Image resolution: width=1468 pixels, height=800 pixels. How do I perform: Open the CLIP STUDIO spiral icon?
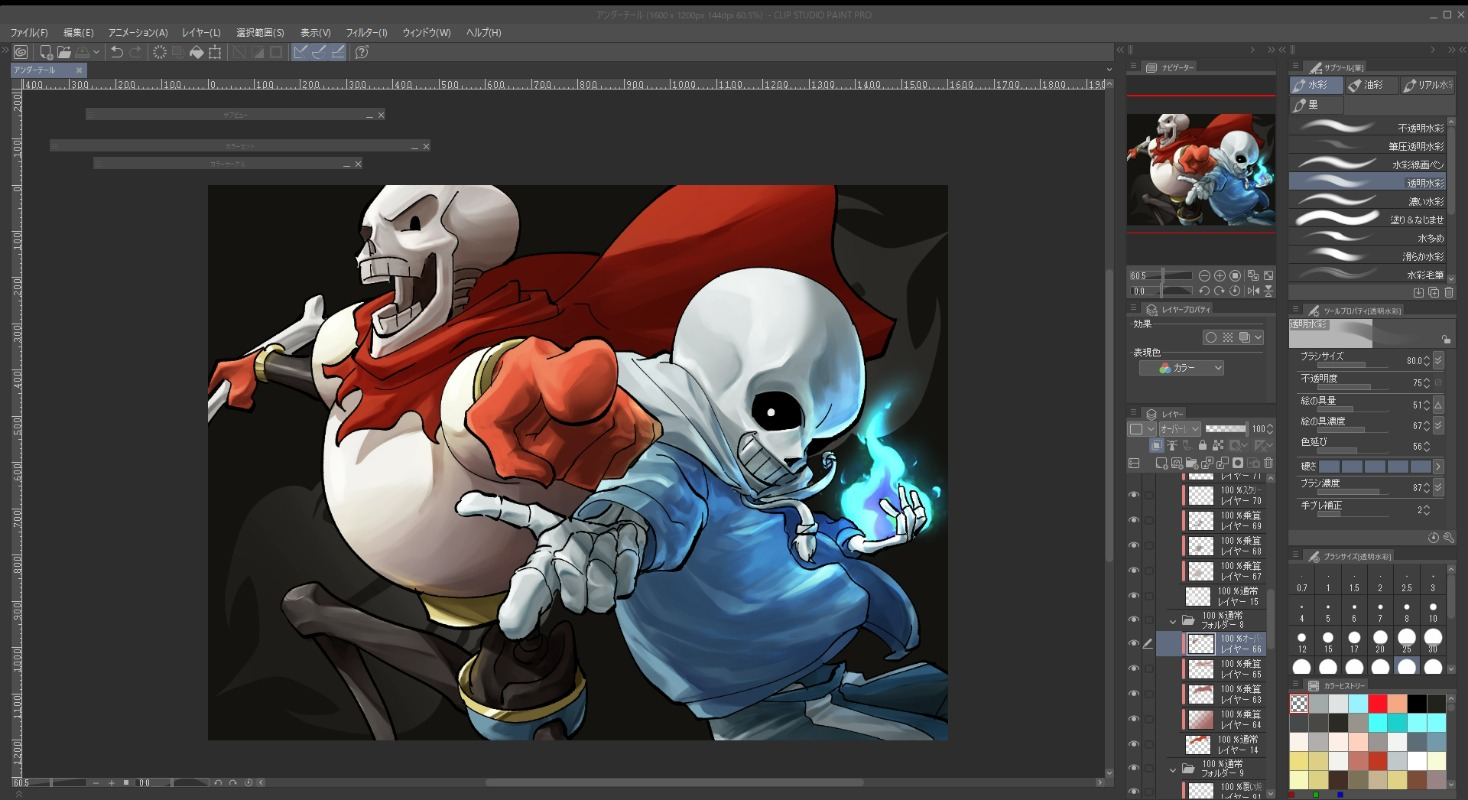click(x=19, y=52)
